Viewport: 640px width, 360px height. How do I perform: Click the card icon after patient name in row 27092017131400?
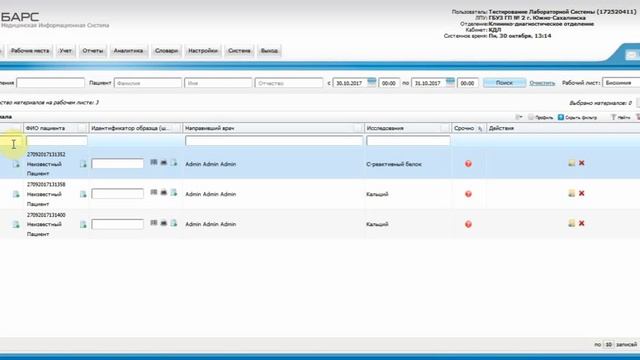click(83, 224)
